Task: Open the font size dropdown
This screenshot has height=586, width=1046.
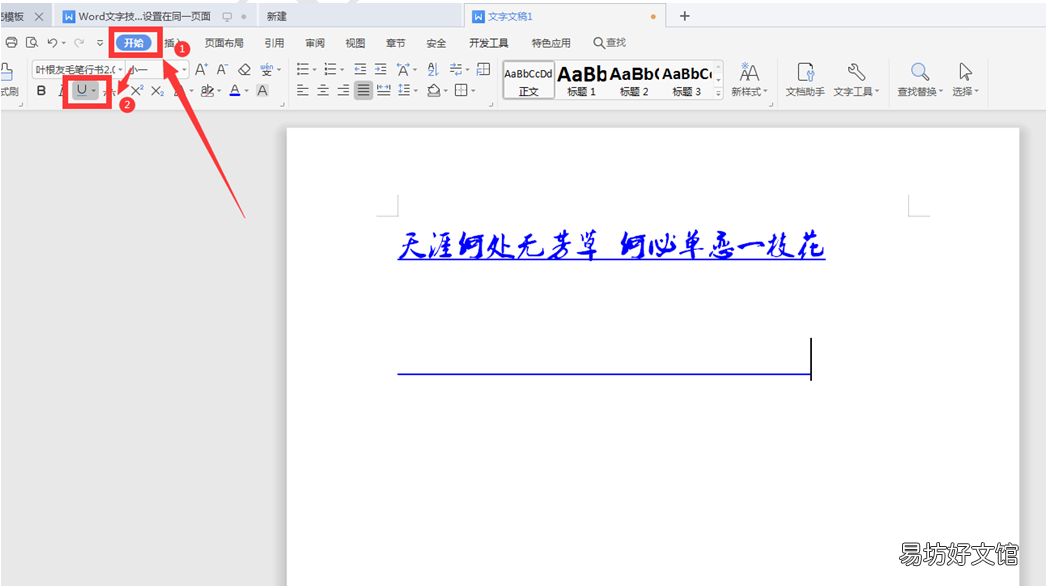Action: tap(184, 69)
